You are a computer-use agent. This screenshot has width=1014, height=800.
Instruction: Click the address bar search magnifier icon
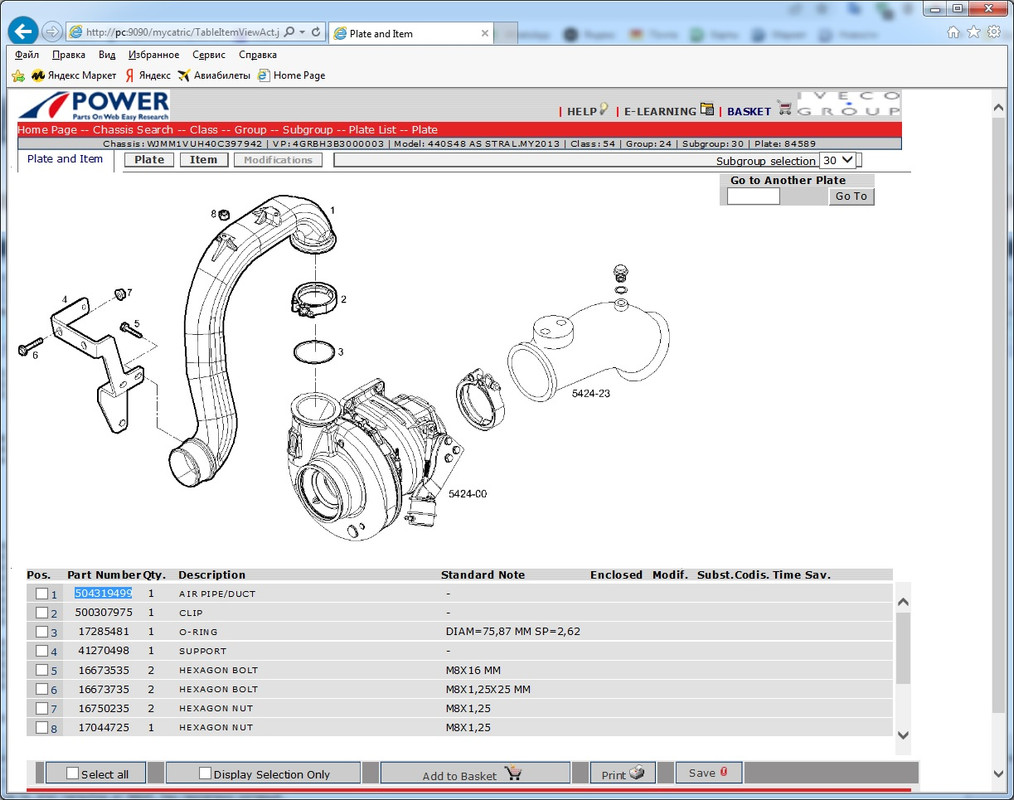(289, 32)
